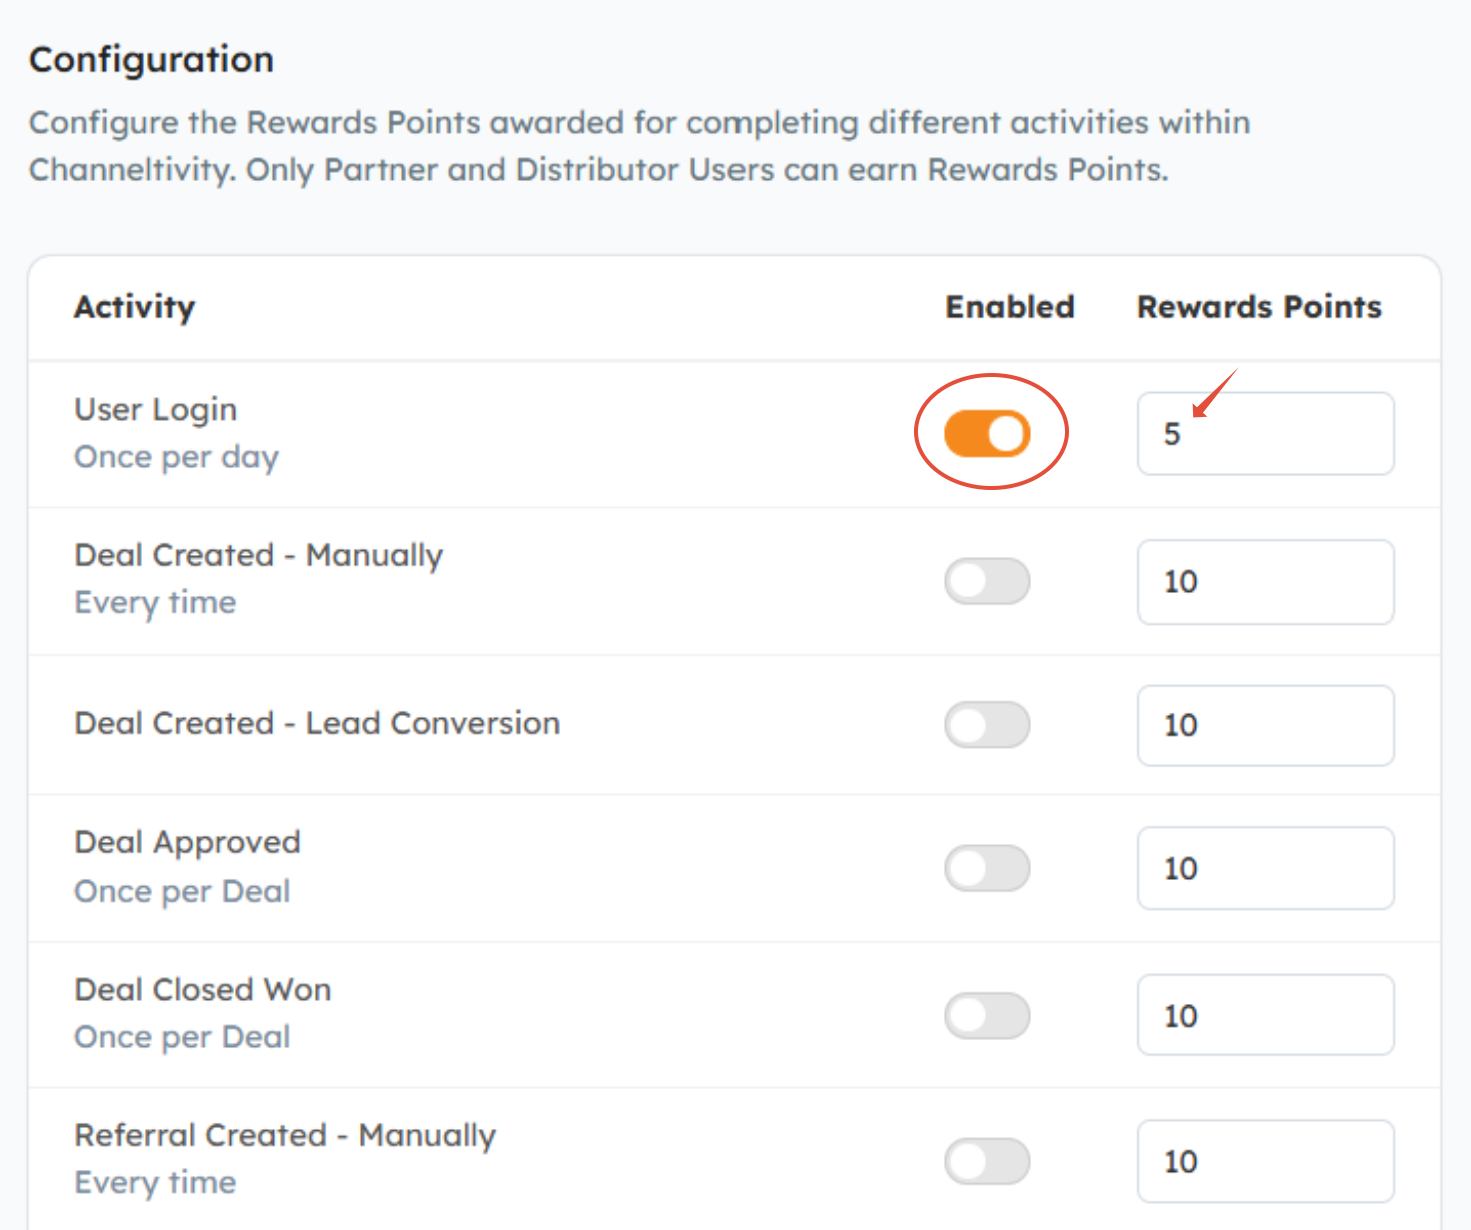Click the Deal Approved activity label
The image size is (1471, 1230).
click(187, 843)
